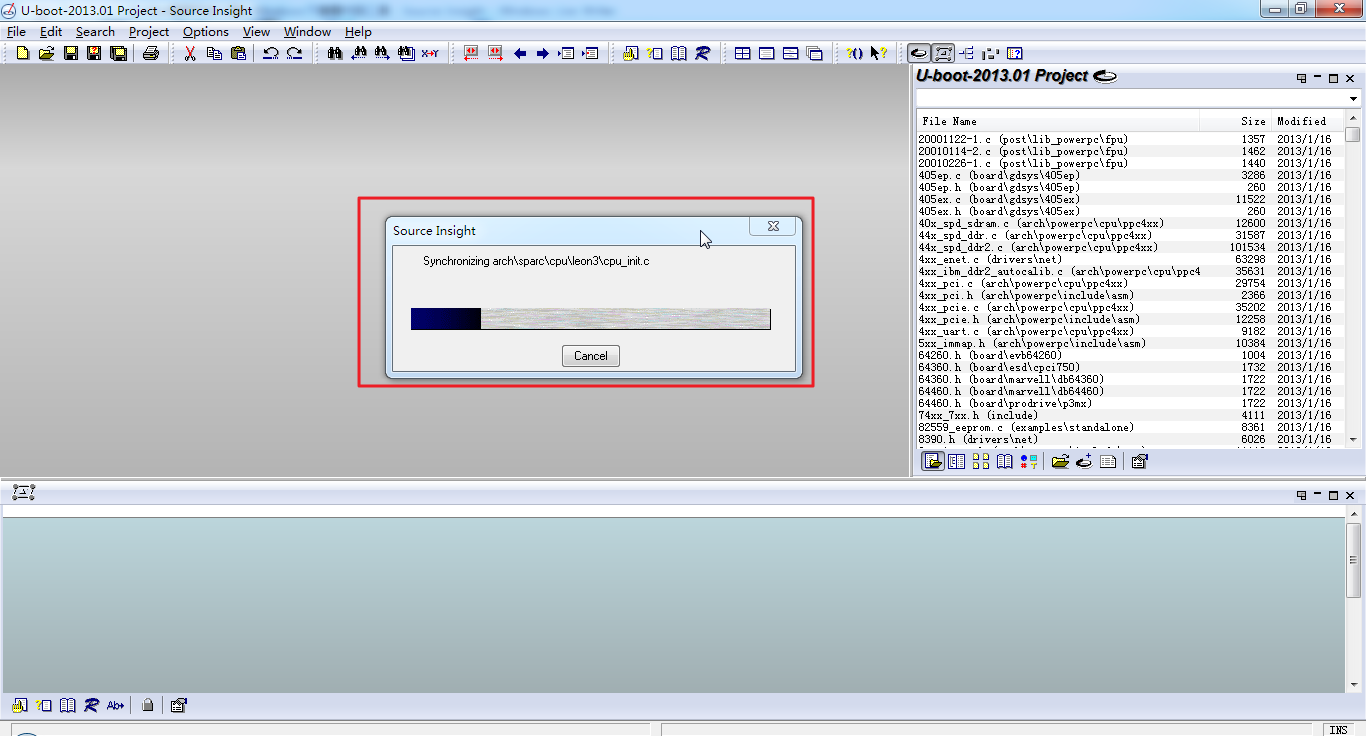
Task: Click the project list scroll down arrow
Action: [1353, 439]
